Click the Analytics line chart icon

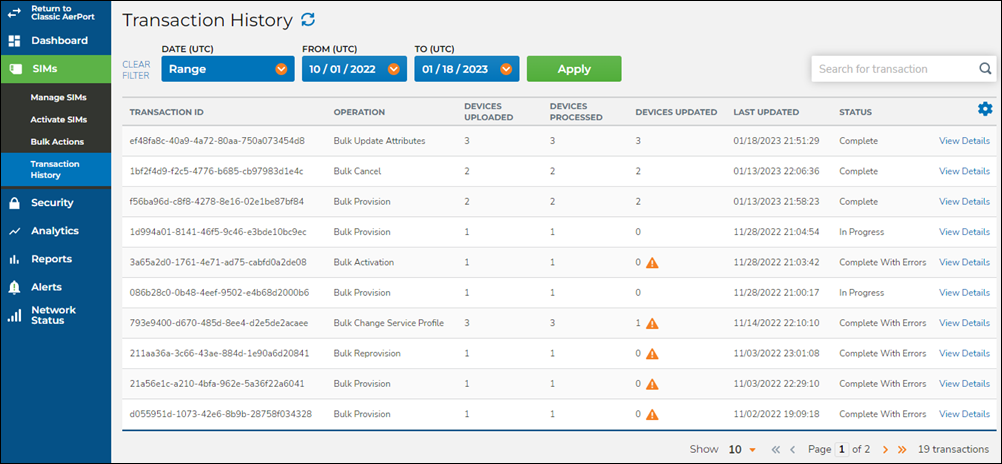14,231
